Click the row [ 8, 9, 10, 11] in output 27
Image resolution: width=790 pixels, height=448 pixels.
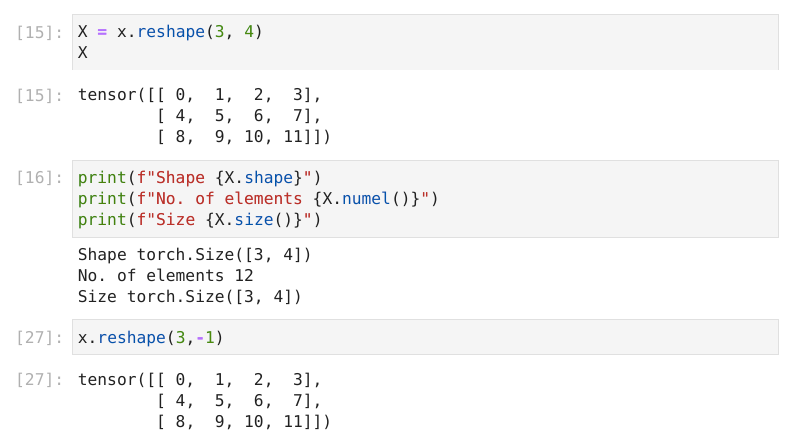tap(244, 421)
